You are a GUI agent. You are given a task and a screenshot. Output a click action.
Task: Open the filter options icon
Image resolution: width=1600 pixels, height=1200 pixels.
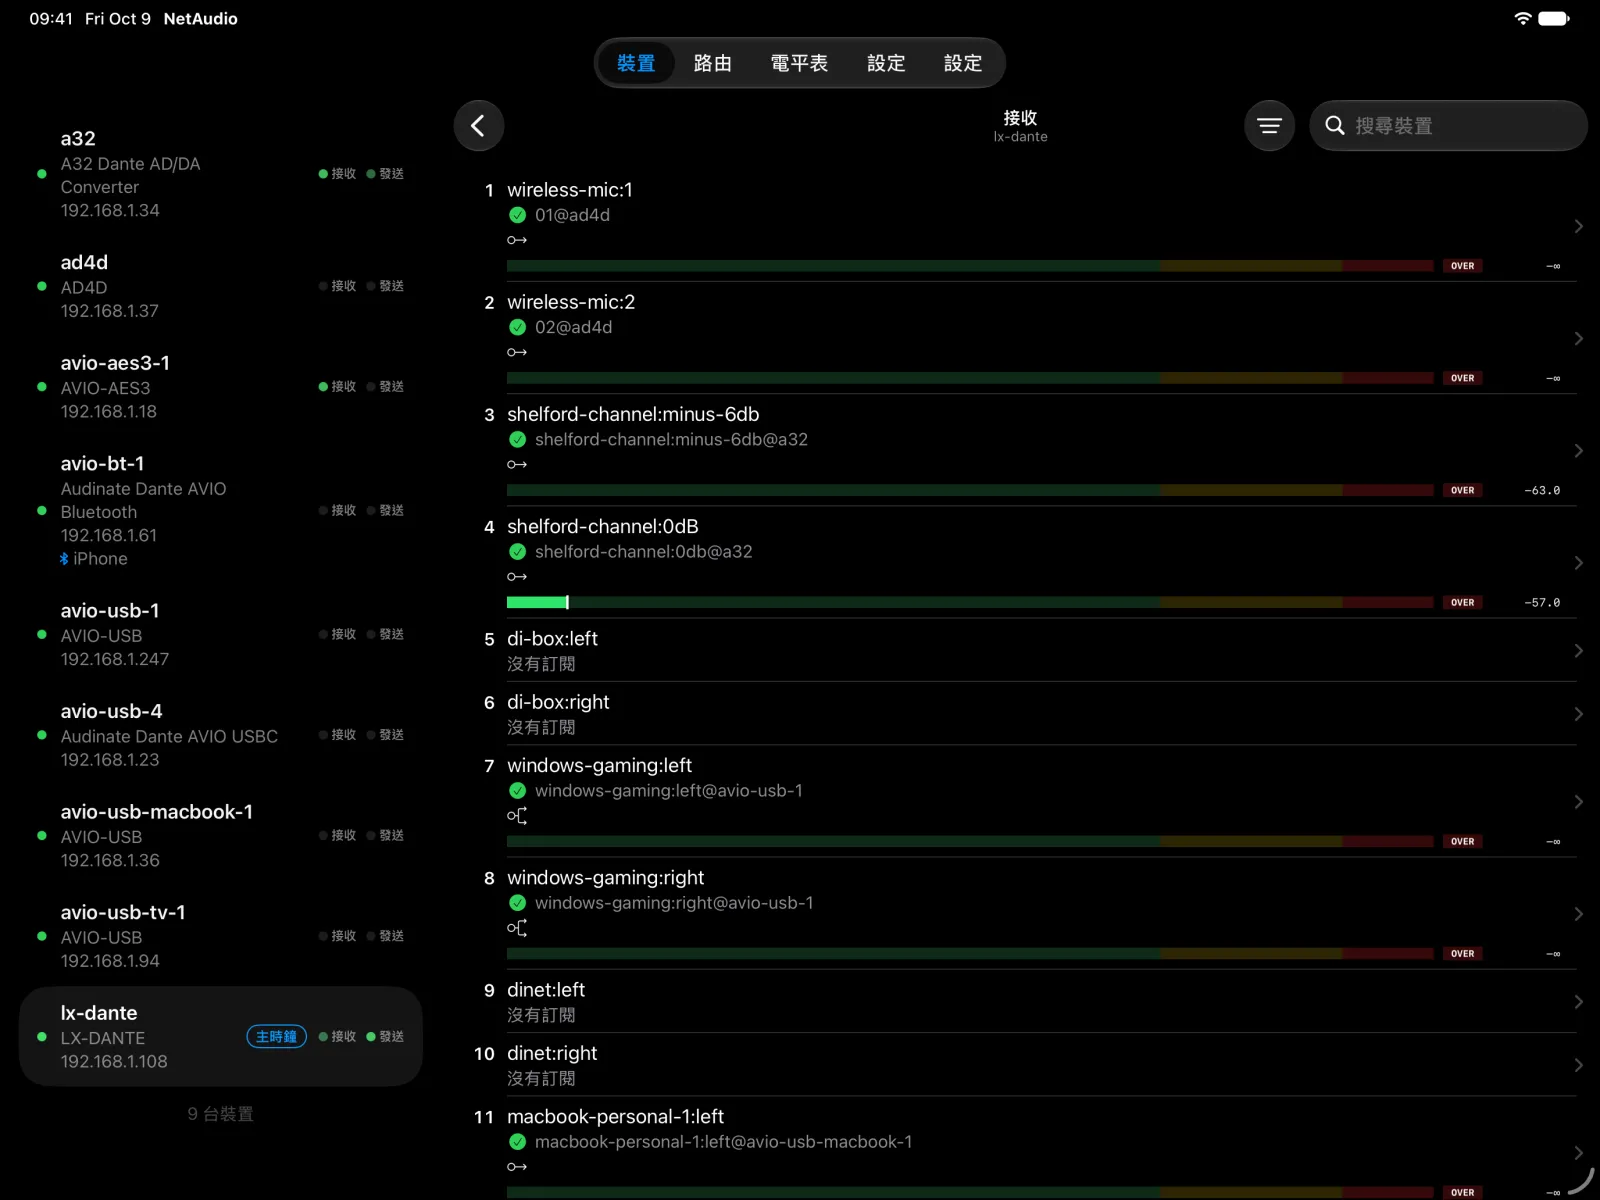(1270, 126)
